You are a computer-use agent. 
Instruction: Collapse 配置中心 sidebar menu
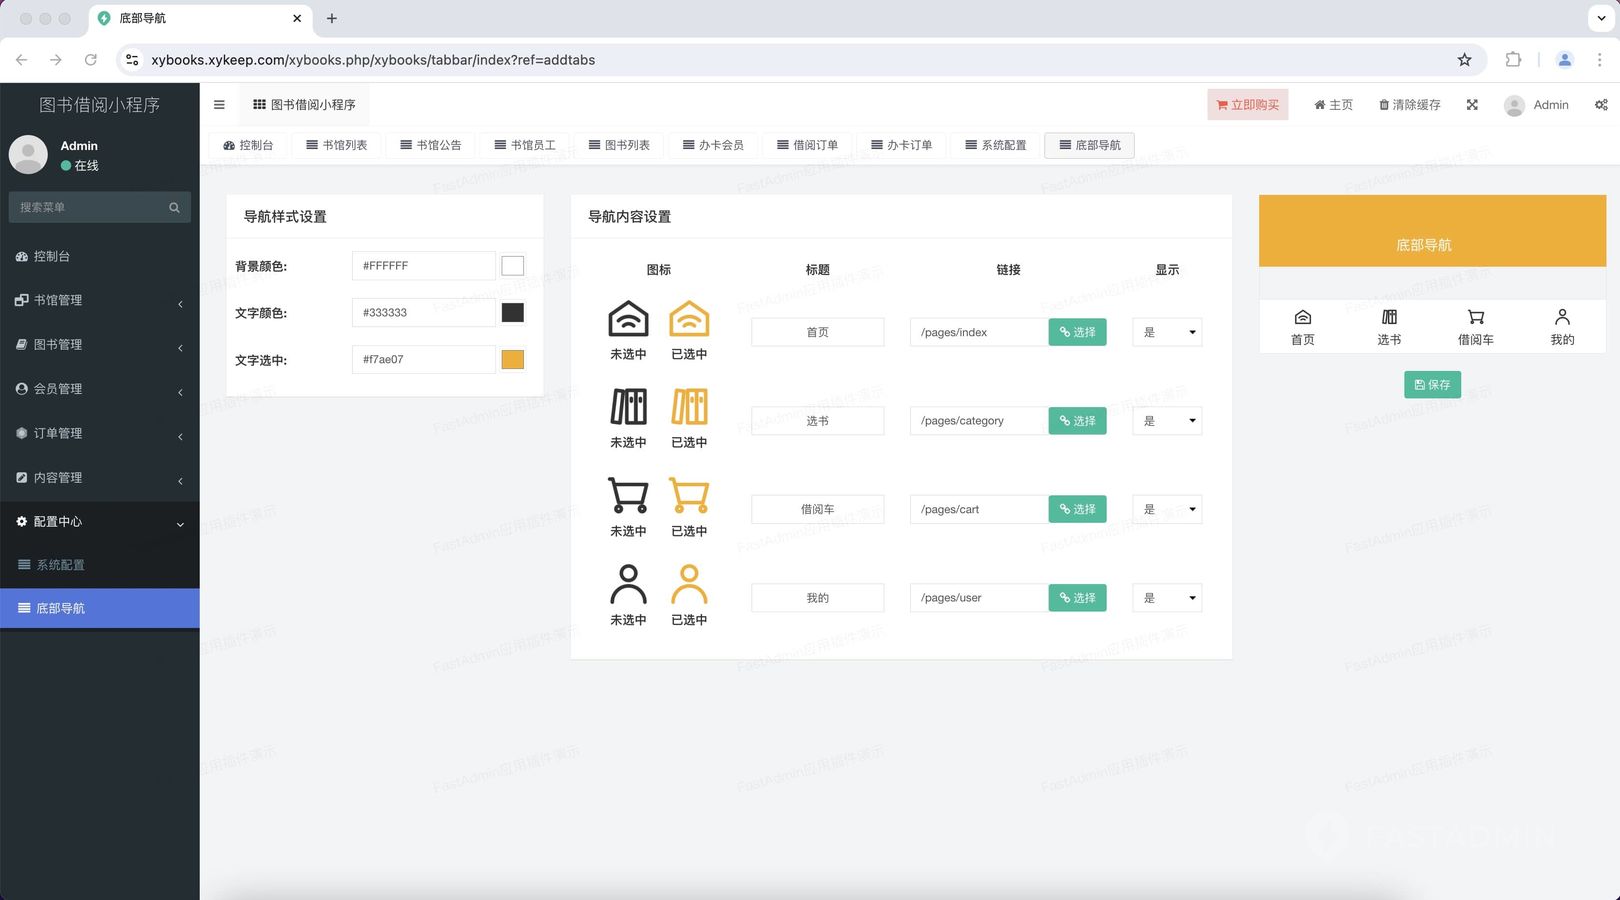pos(100,522)
